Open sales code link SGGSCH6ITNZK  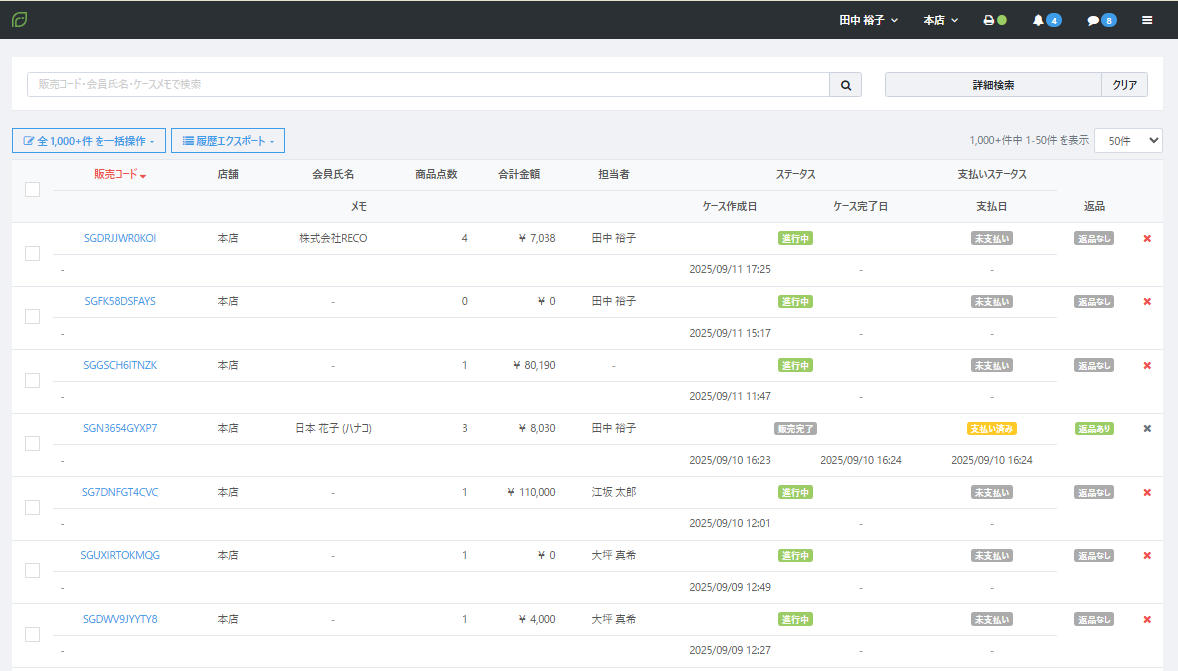[120, 365]
